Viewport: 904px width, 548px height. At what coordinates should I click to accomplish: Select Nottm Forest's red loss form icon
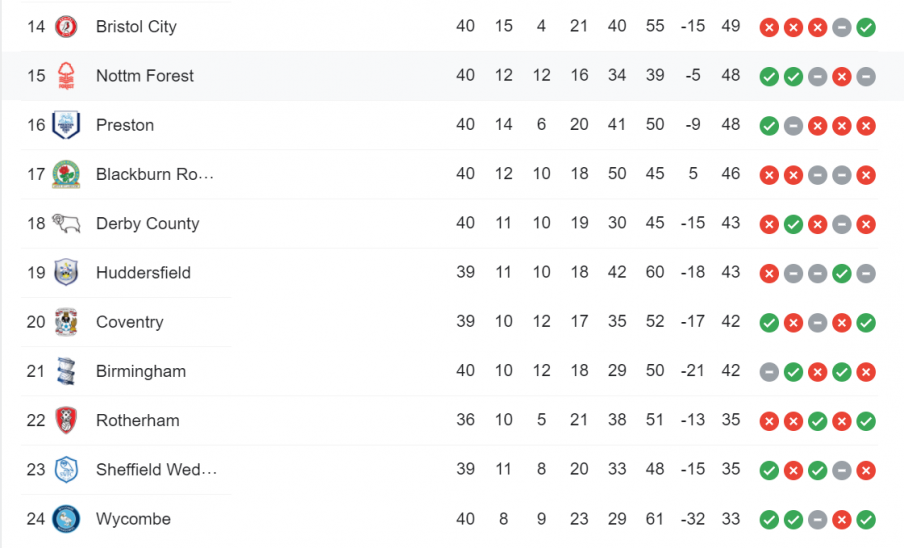pos(842,77)
